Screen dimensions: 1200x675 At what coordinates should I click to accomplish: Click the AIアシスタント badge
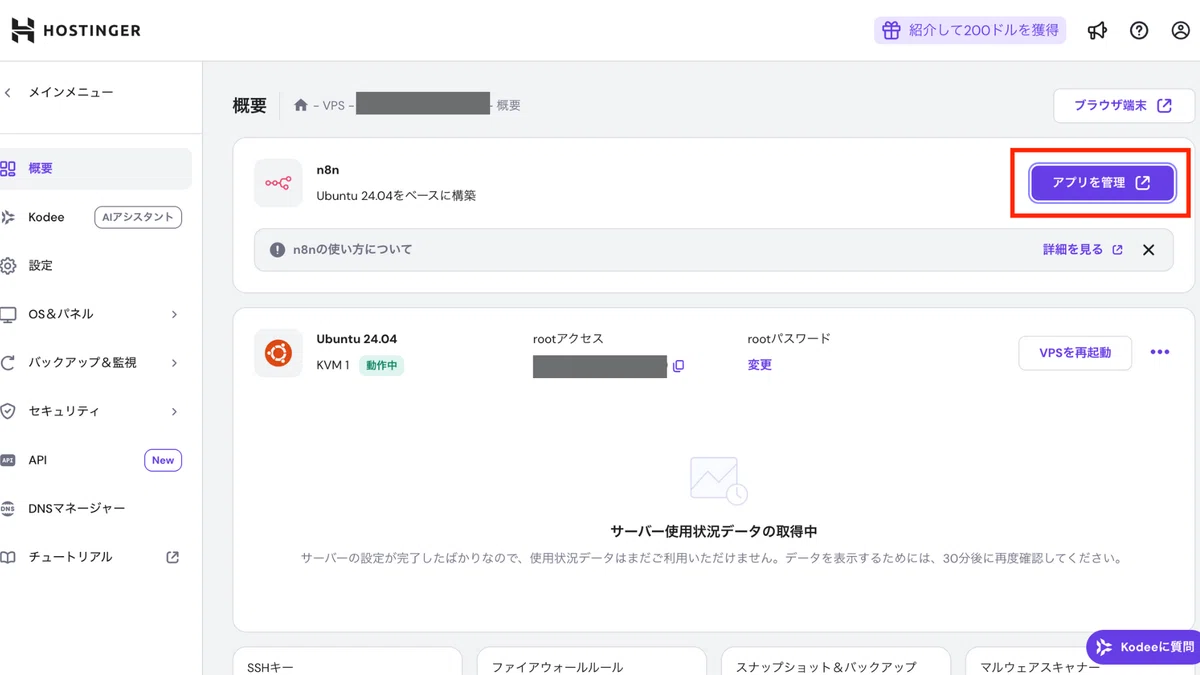138,217
